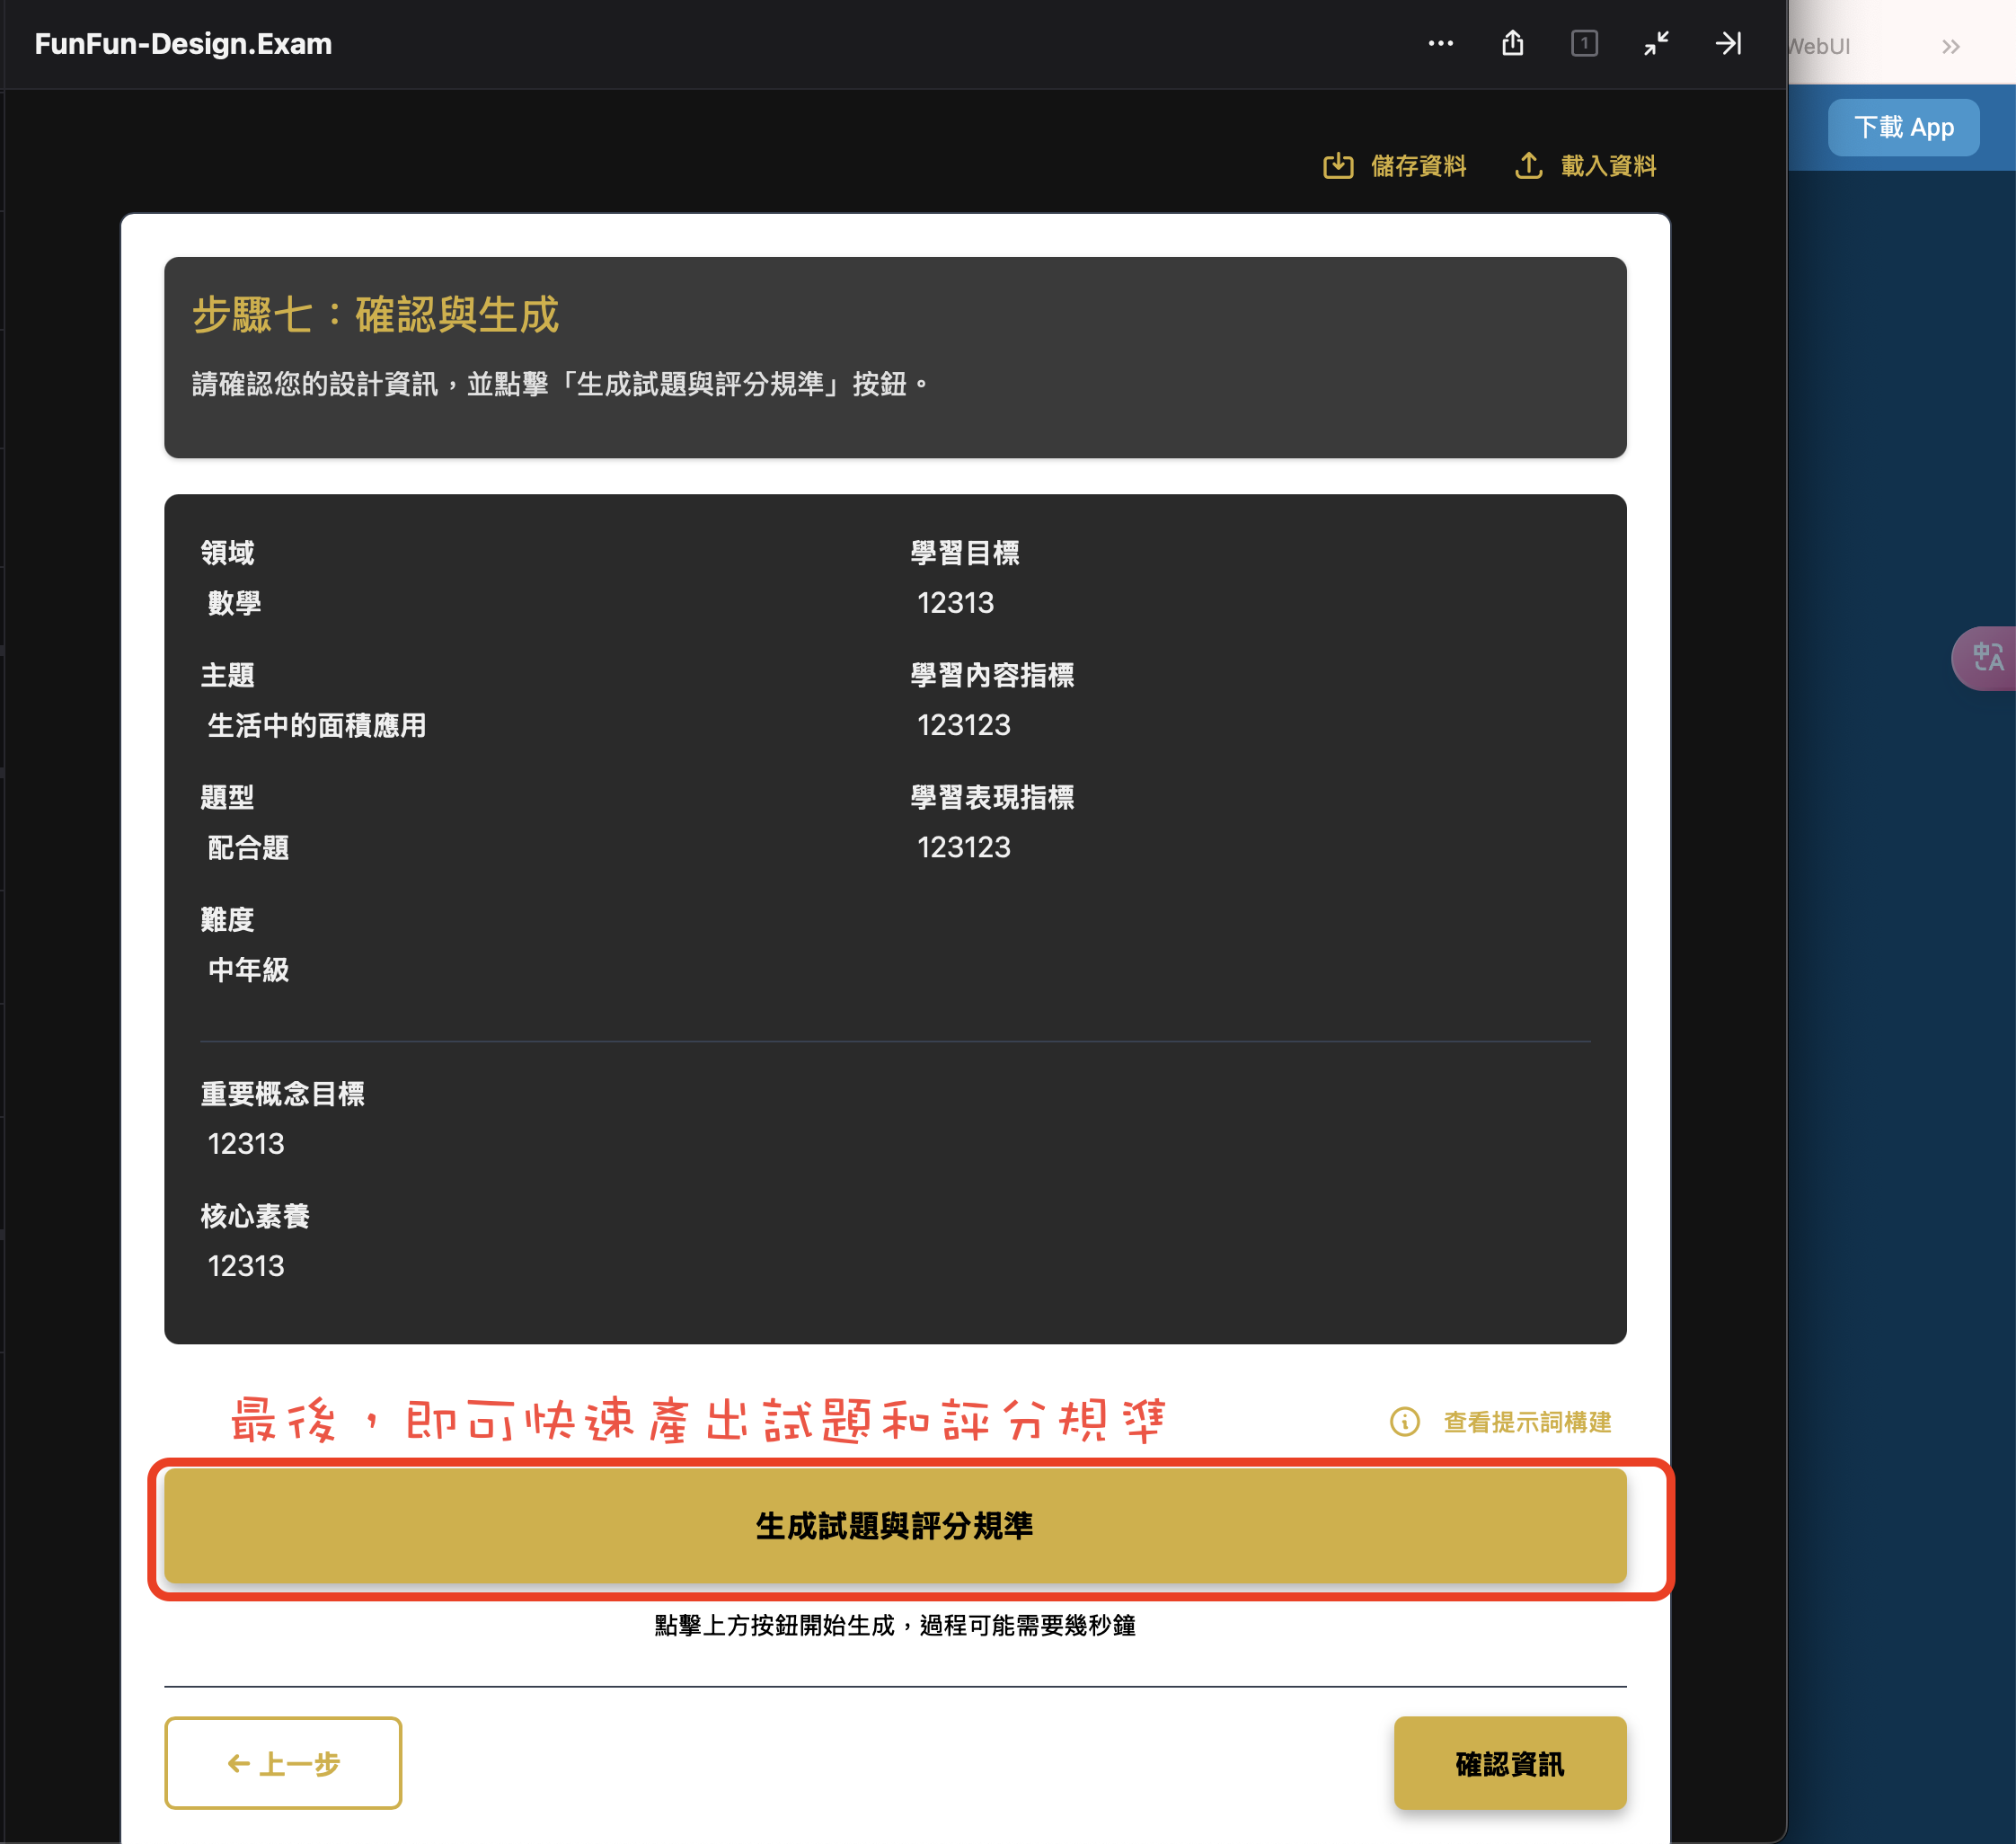This screenshot has height=1844, width=2016.
Task: Click the FunFun-Design.Exam title
Action: [183, 43]
